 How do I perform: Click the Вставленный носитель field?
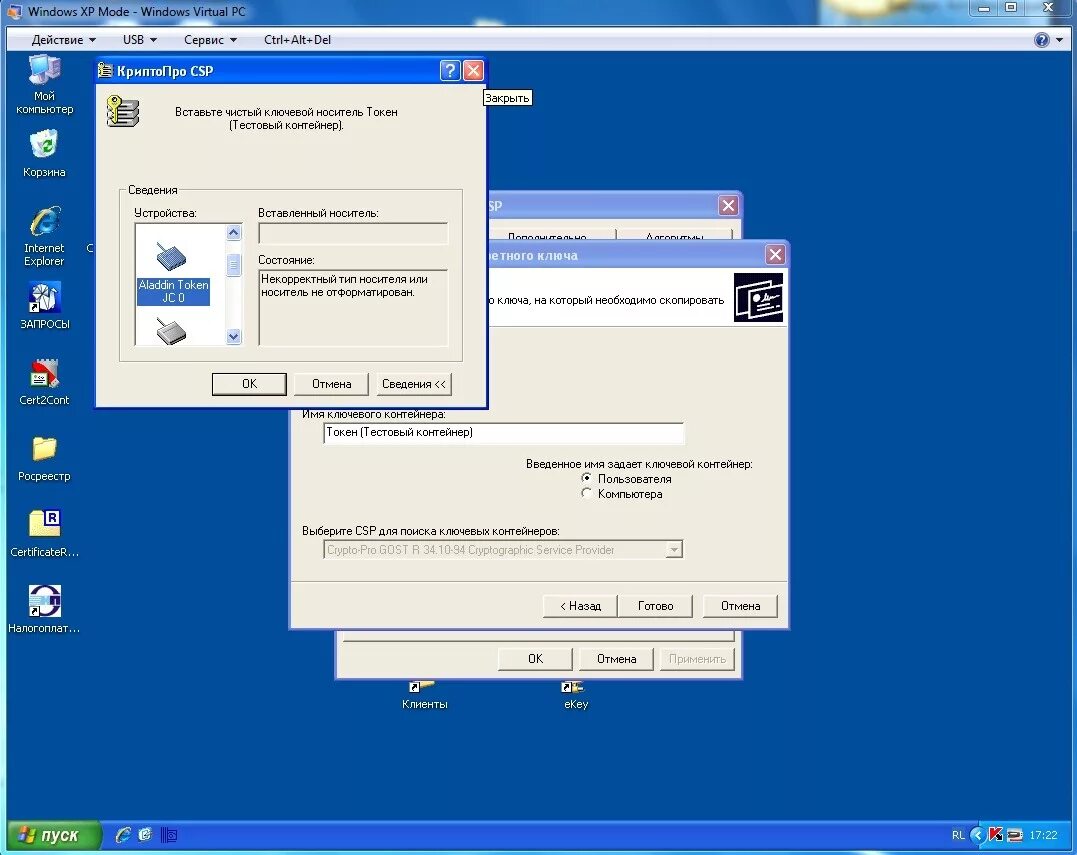point(353,233)
